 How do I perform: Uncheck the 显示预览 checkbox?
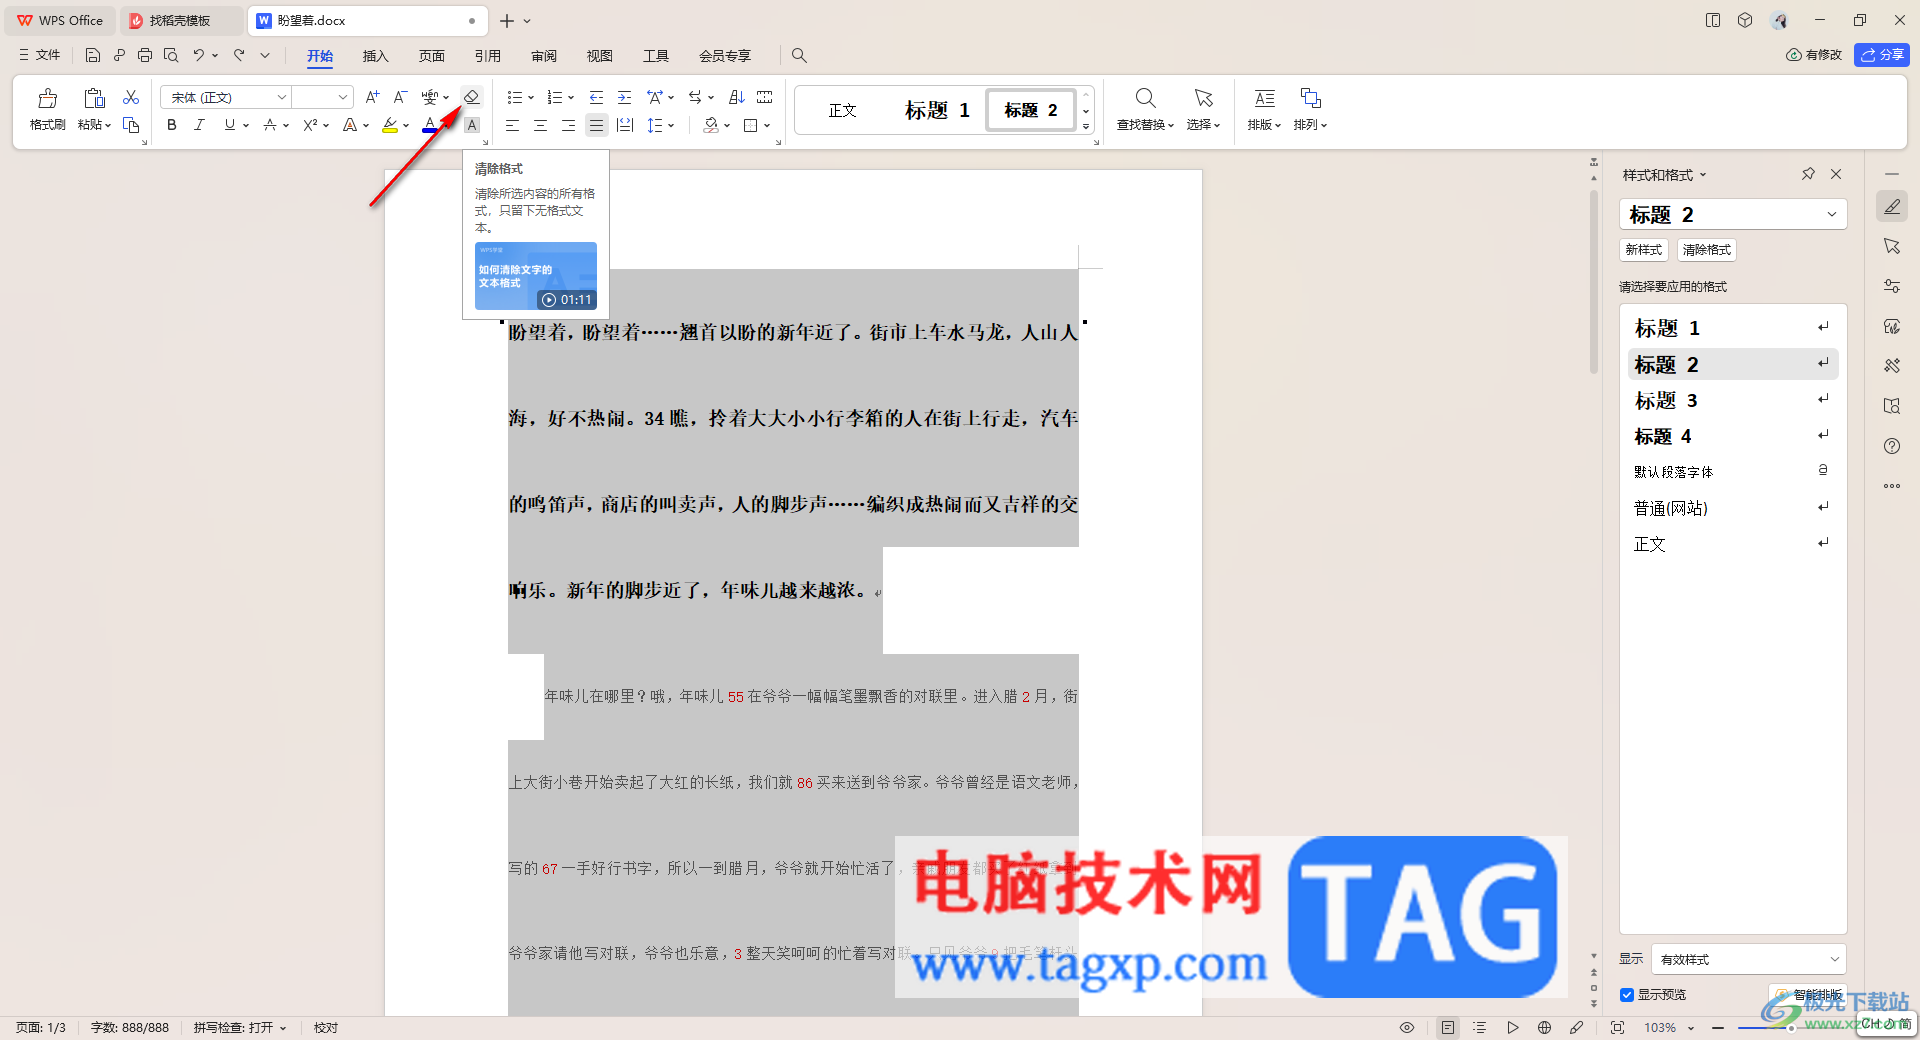pyautogui.click(x=1627, y=995)
